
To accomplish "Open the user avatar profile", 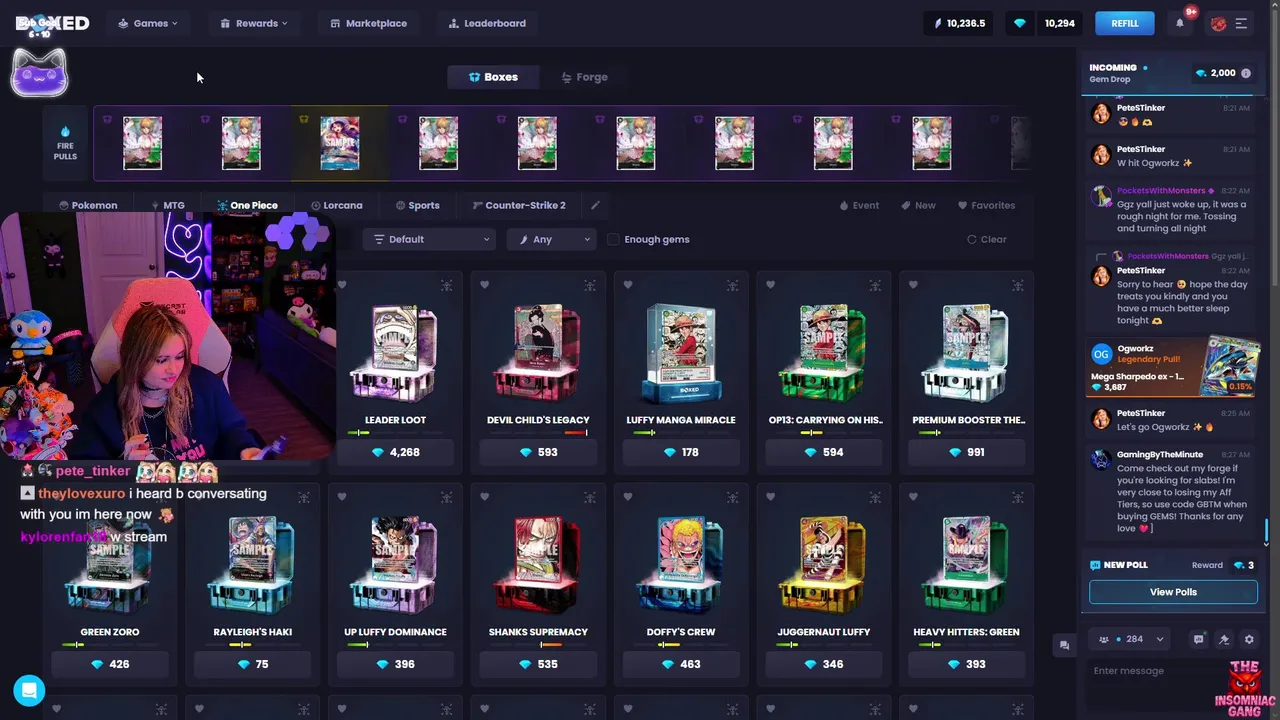I will 1218,23.
